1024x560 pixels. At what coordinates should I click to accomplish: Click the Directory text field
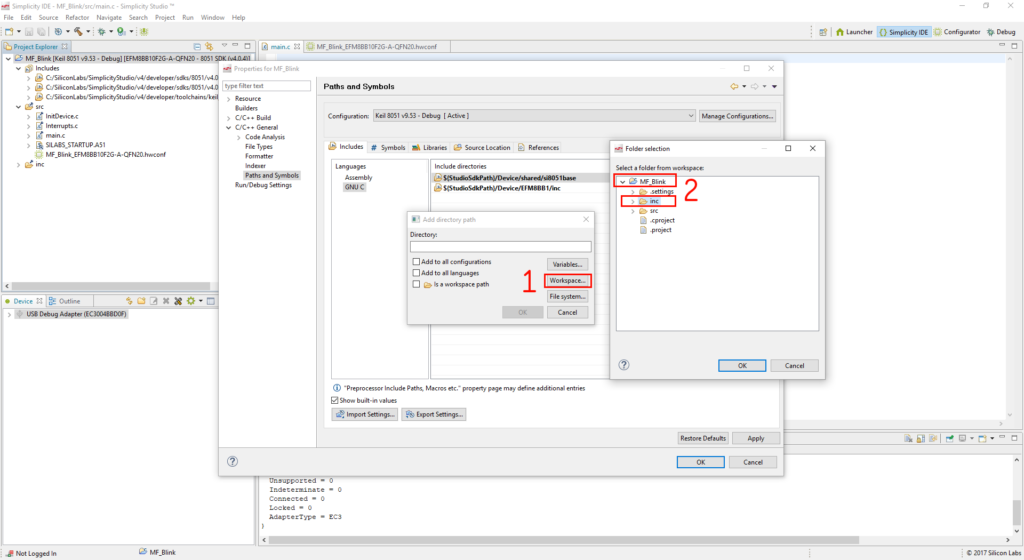(500, 246)
